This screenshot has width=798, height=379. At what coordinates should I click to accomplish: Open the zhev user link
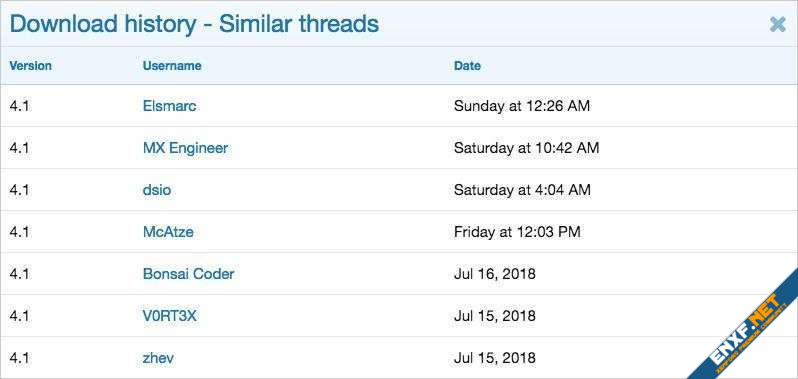158,358
